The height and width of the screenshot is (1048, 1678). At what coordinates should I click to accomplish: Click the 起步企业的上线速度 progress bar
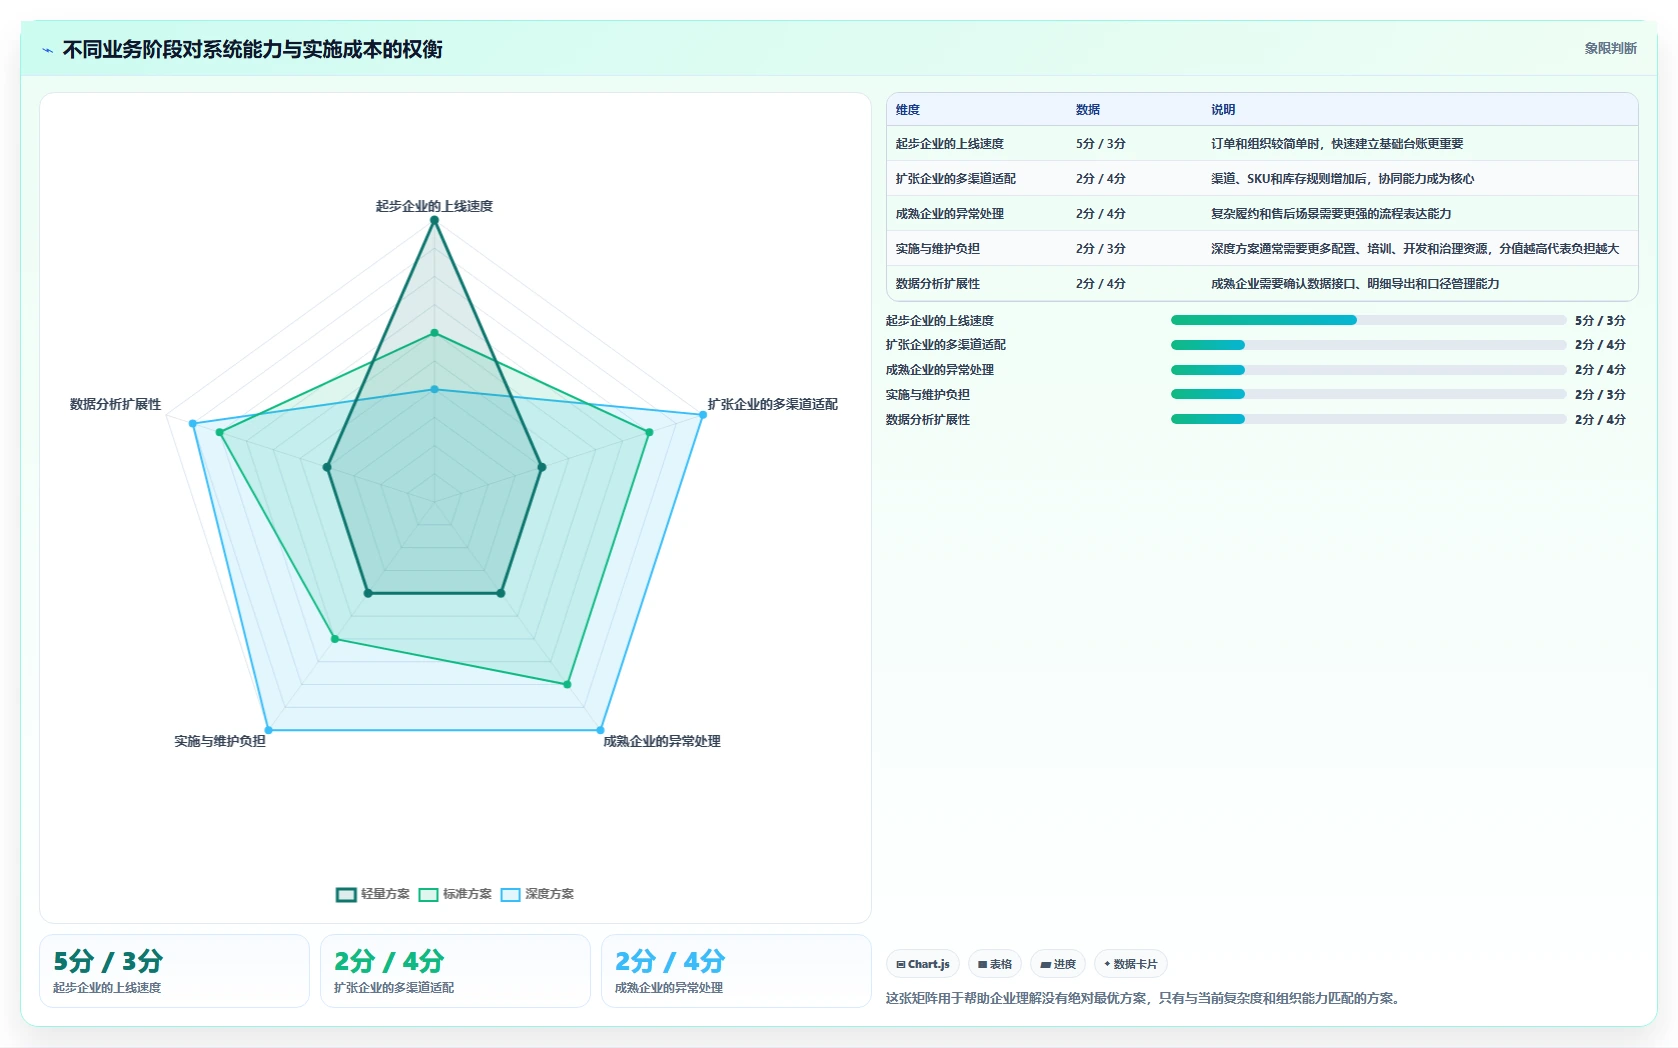1368,320
